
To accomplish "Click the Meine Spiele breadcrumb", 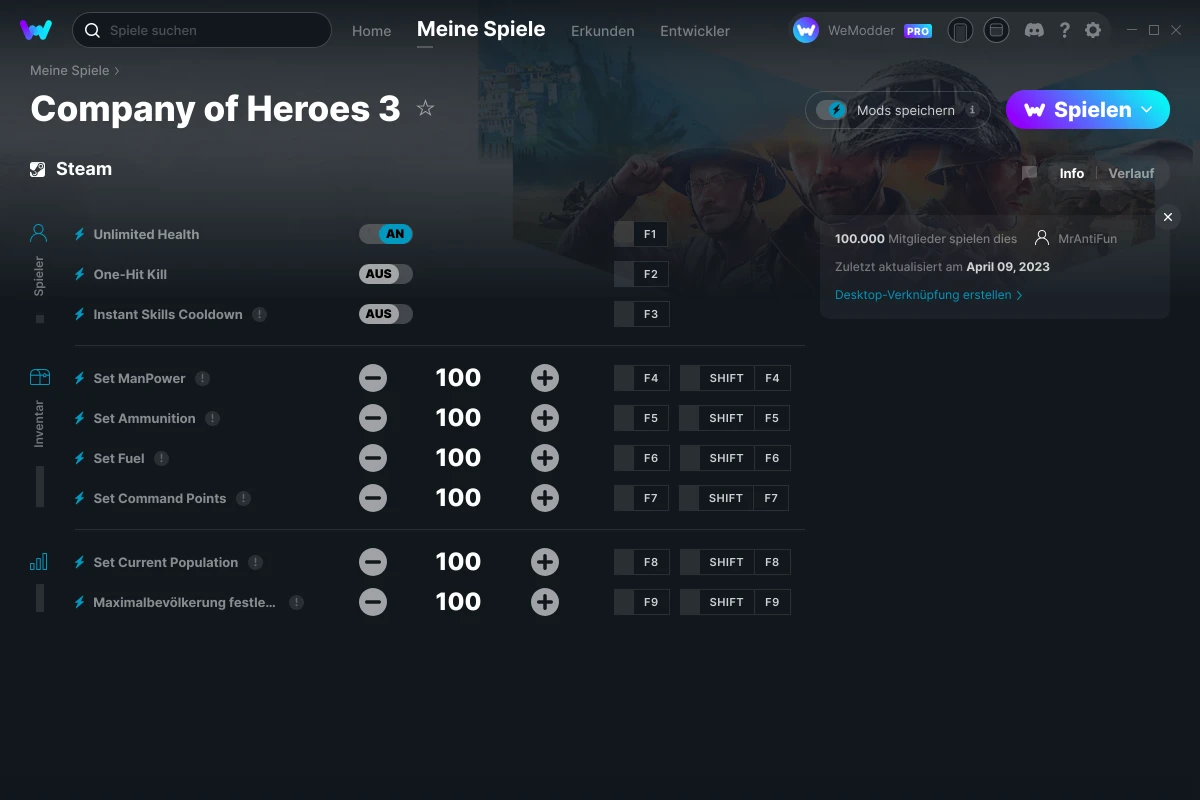I will click(x=69, y=70).
